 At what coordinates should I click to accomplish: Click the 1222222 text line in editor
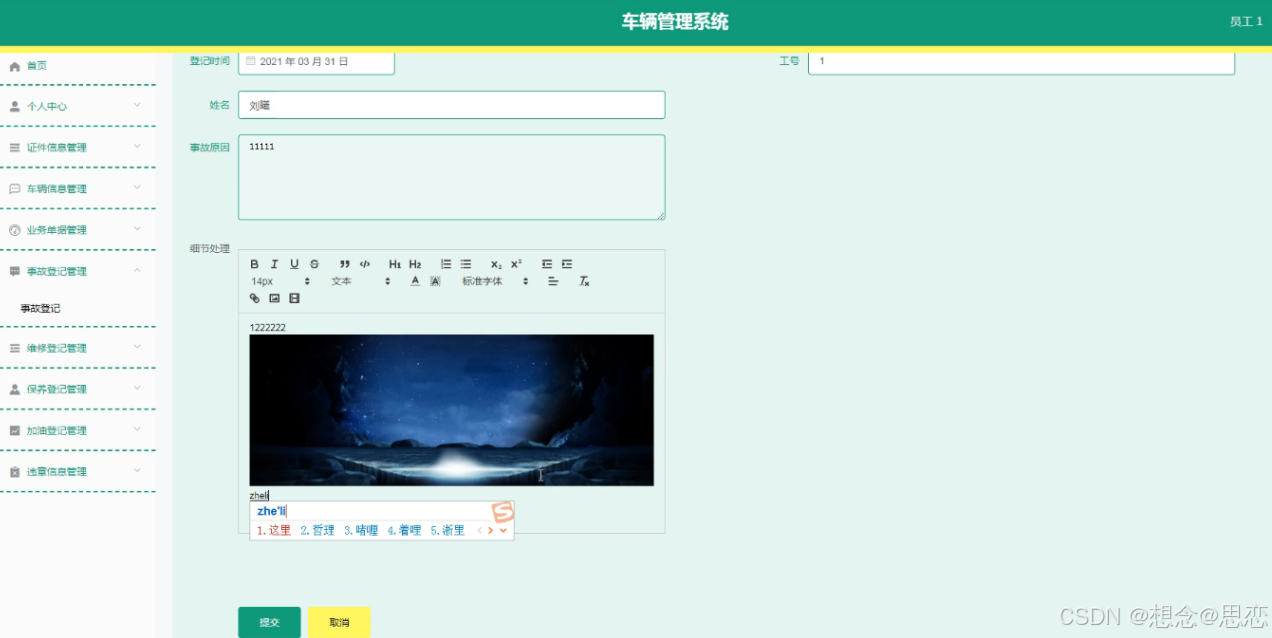(267, 327)
